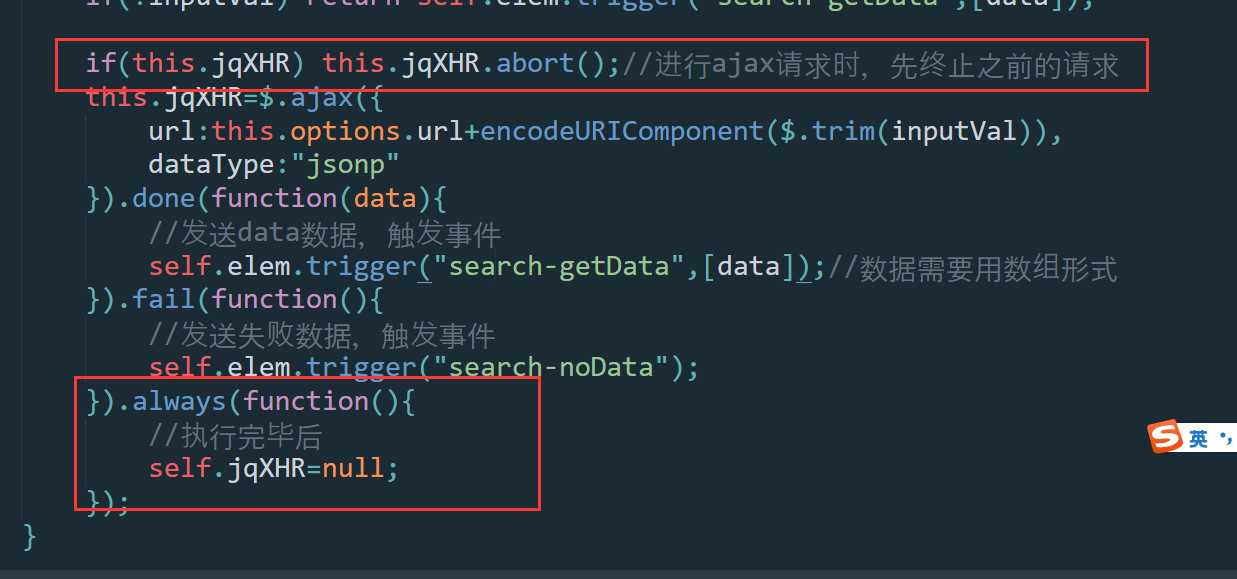Toggle the punctuation mode in Sogou bar

pyautogui.click(x=1226, y=438)
